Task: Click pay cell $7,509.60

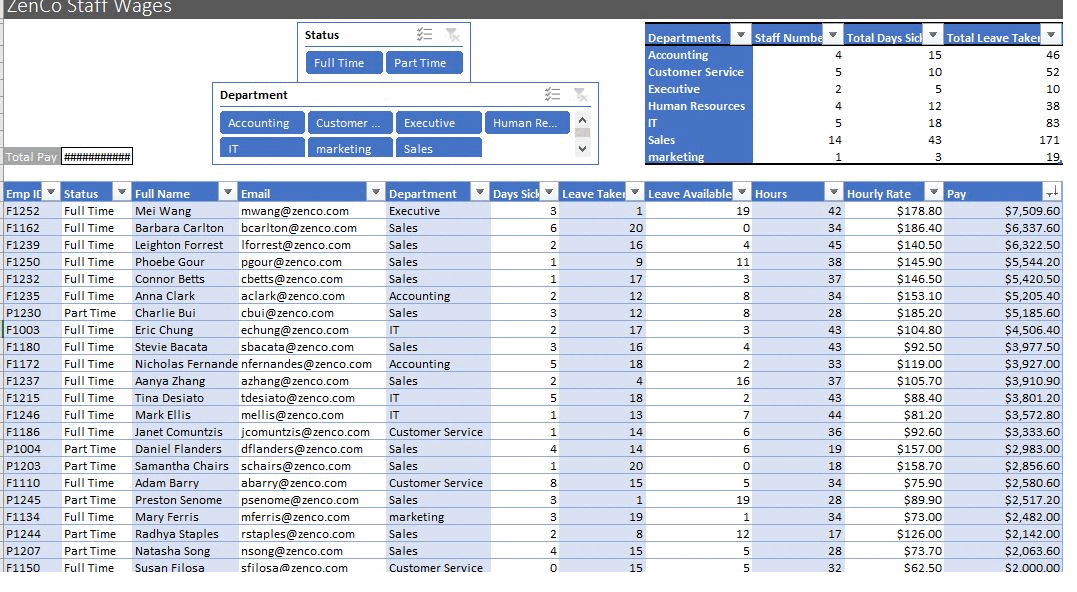Action: click(x=1004, y=211)
